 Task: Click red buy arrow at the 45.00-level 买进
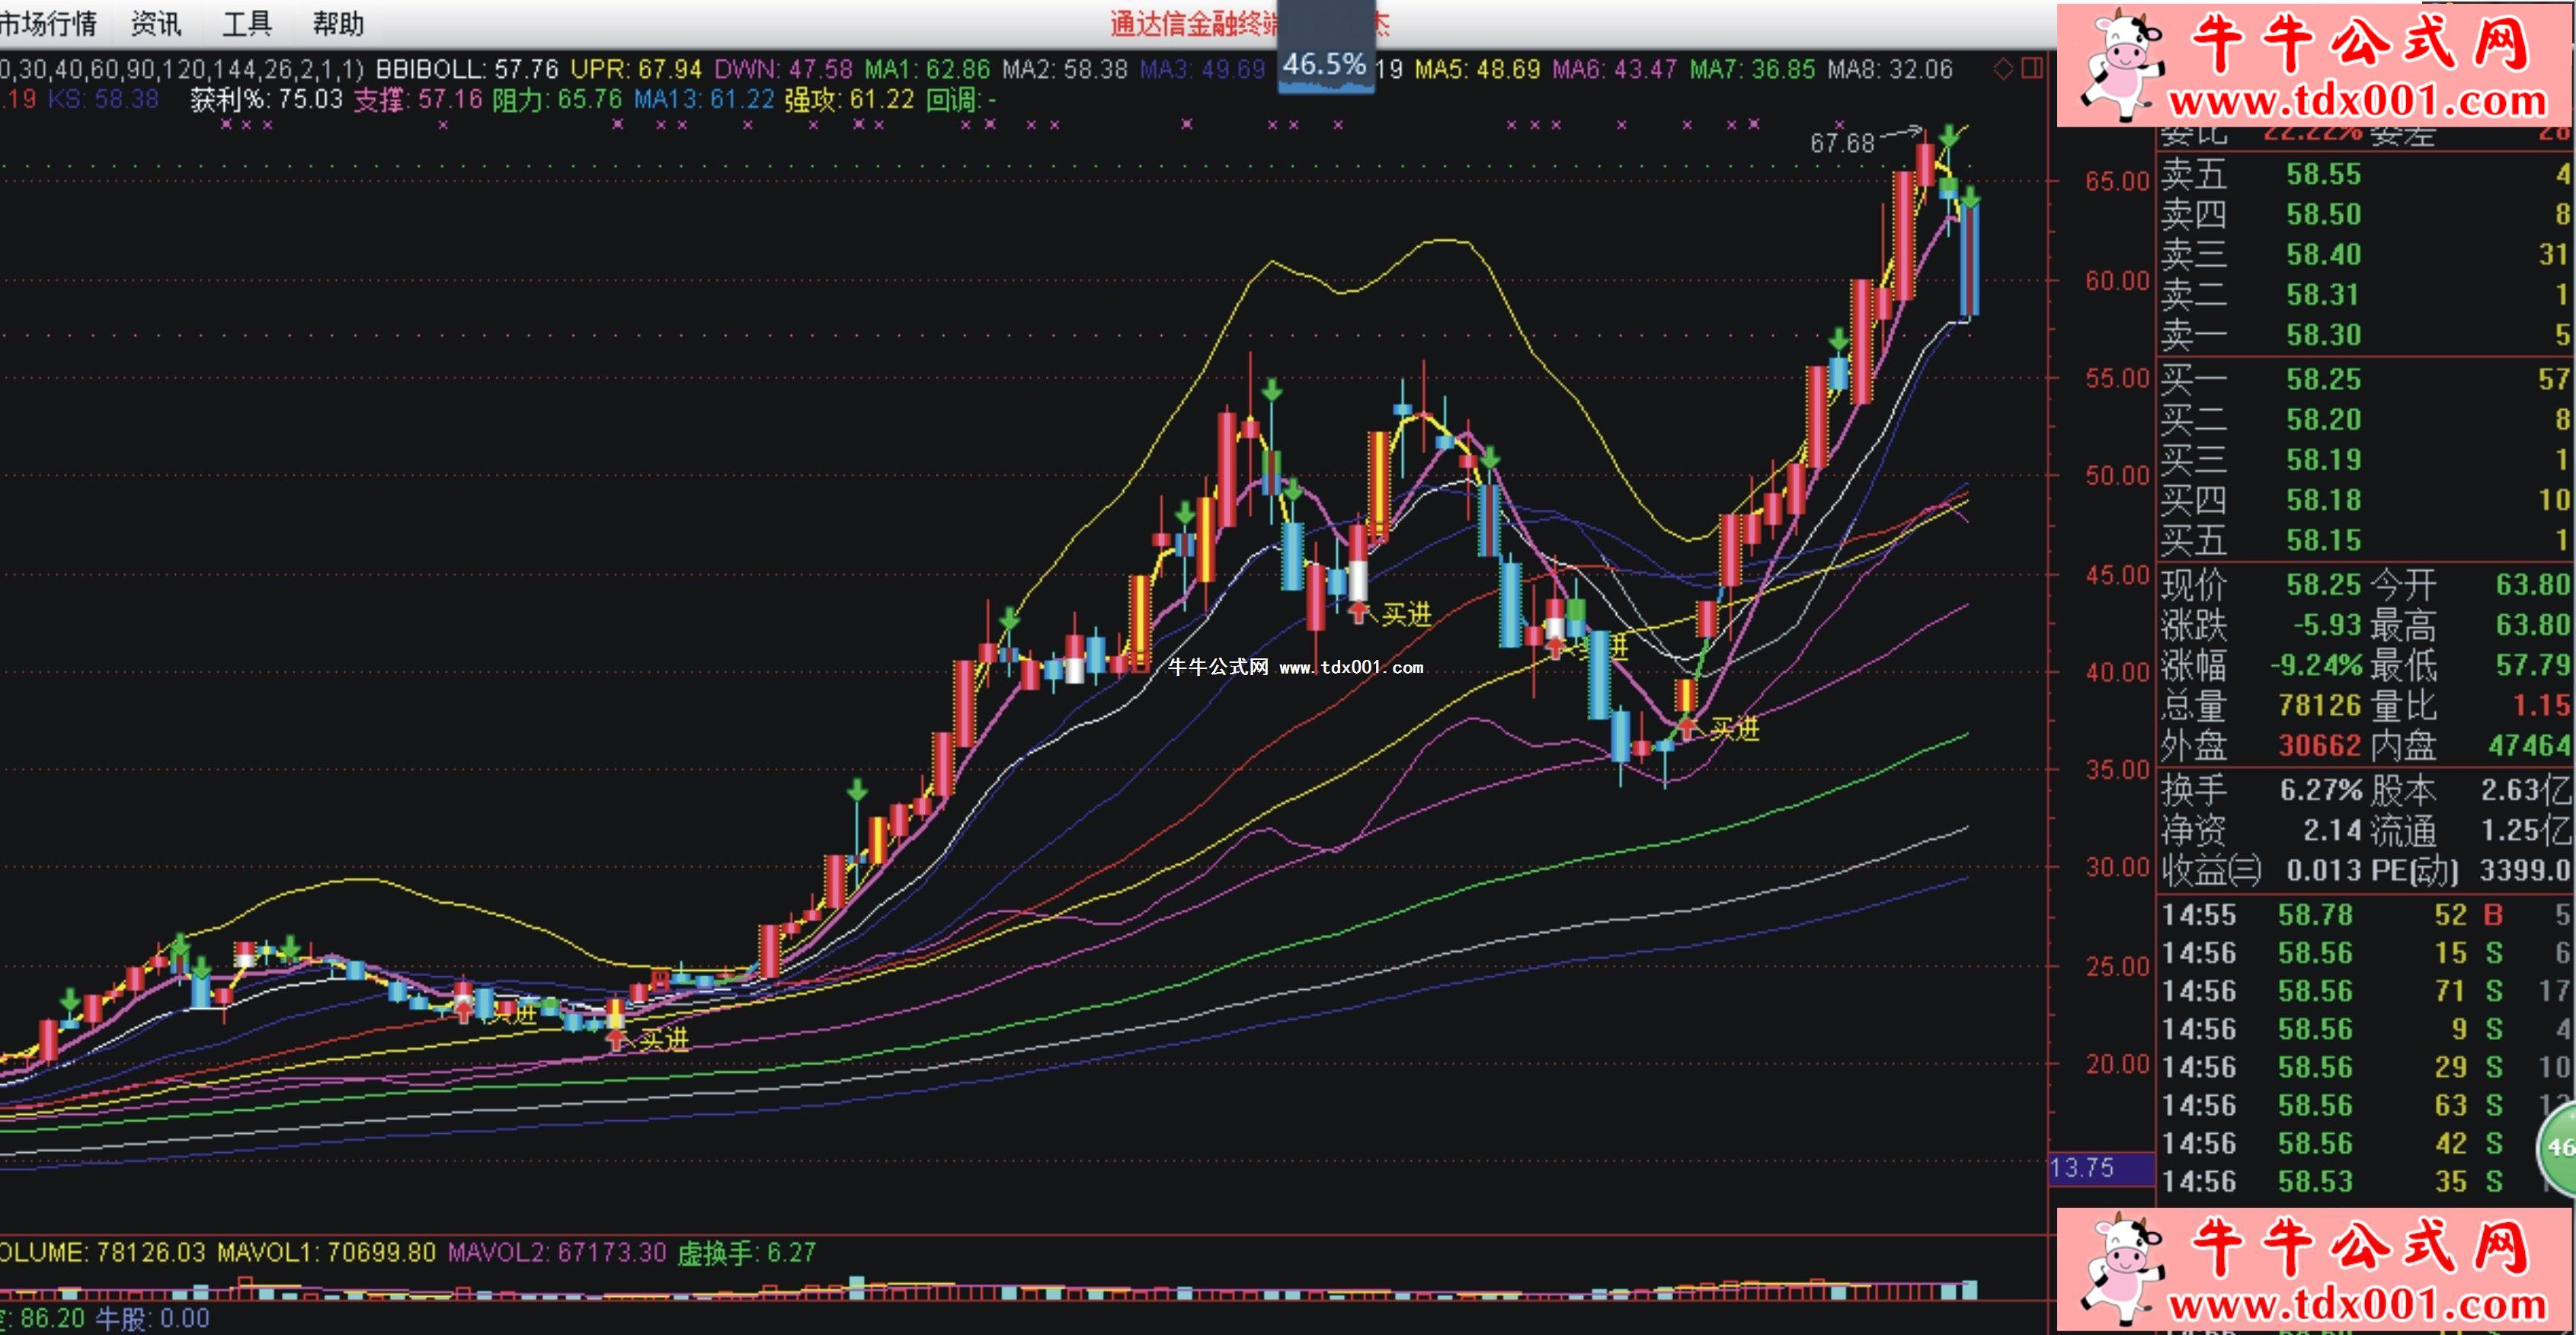1358,611
